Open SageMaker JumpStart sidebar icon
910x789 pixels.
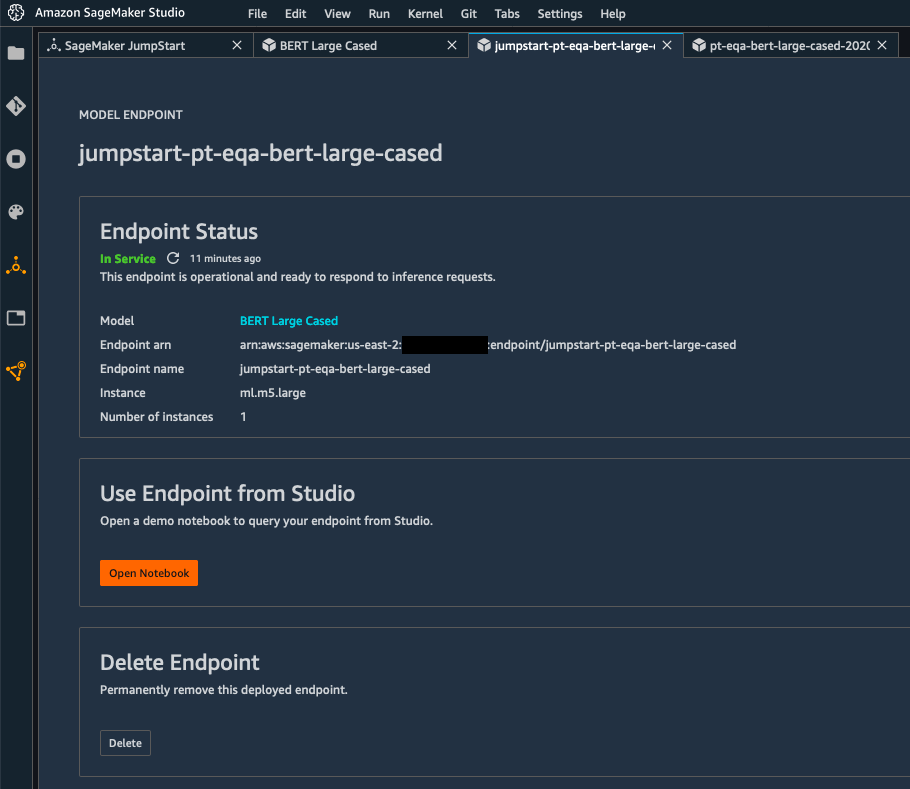16,371
